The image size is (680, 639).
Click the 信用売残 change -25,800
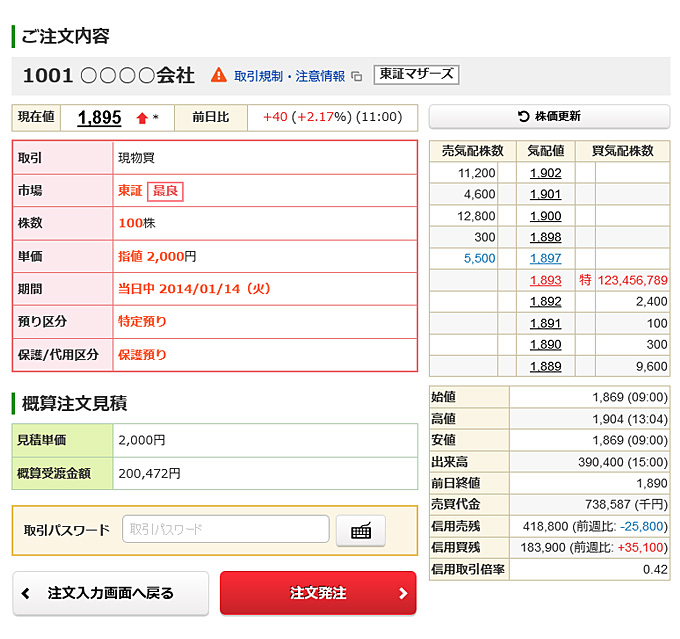tap(642, 526)
